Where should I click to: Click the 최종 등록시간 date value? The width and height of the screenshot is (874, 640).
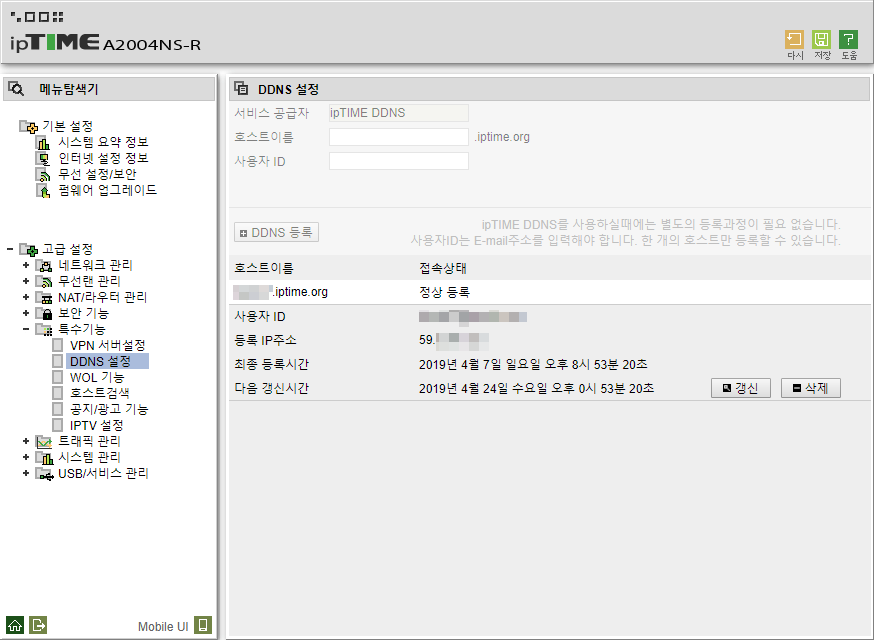(x=533, y=365)
